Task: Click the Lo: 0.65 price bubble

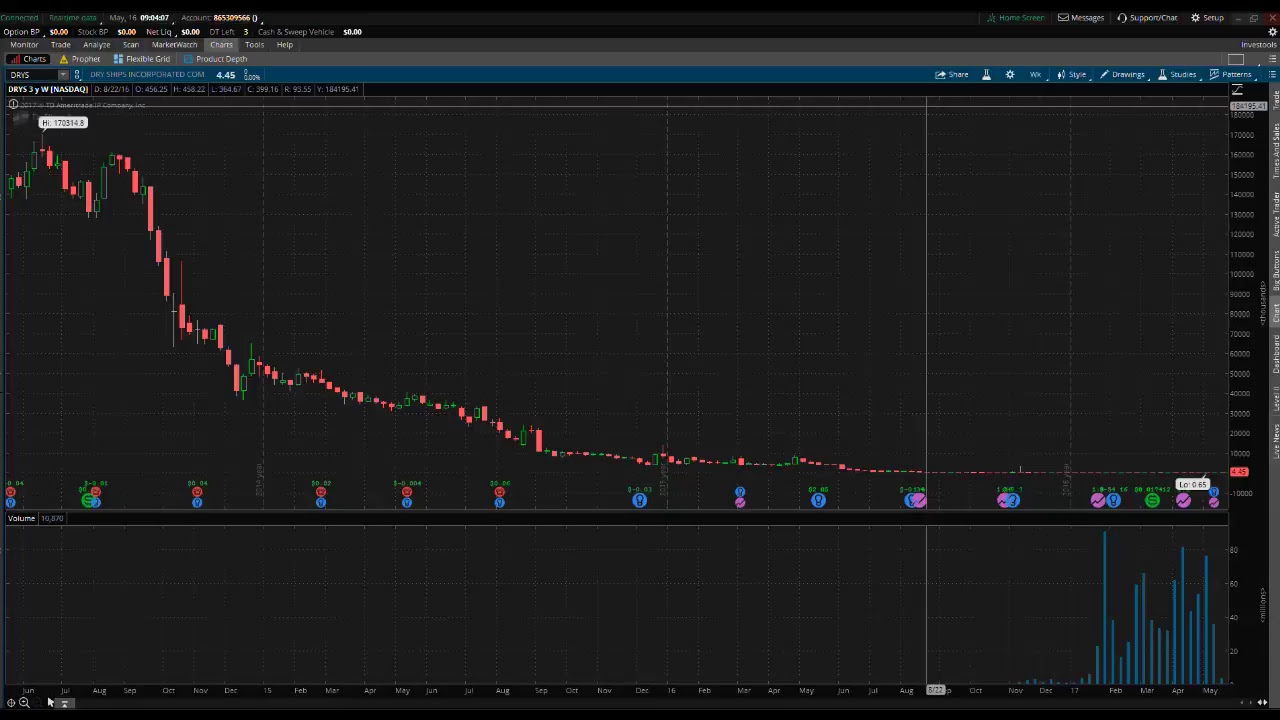Action: coord(1192,485)
